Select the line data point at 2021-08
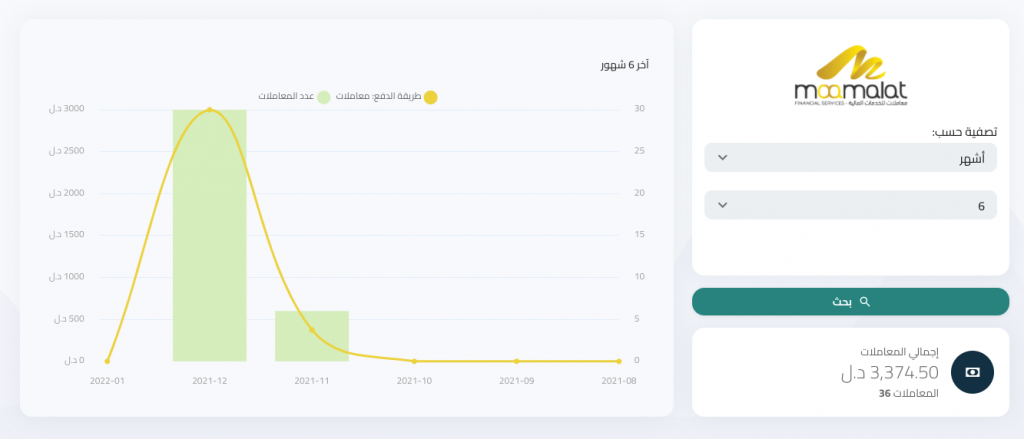1024x439 pixels. (620, 361)
